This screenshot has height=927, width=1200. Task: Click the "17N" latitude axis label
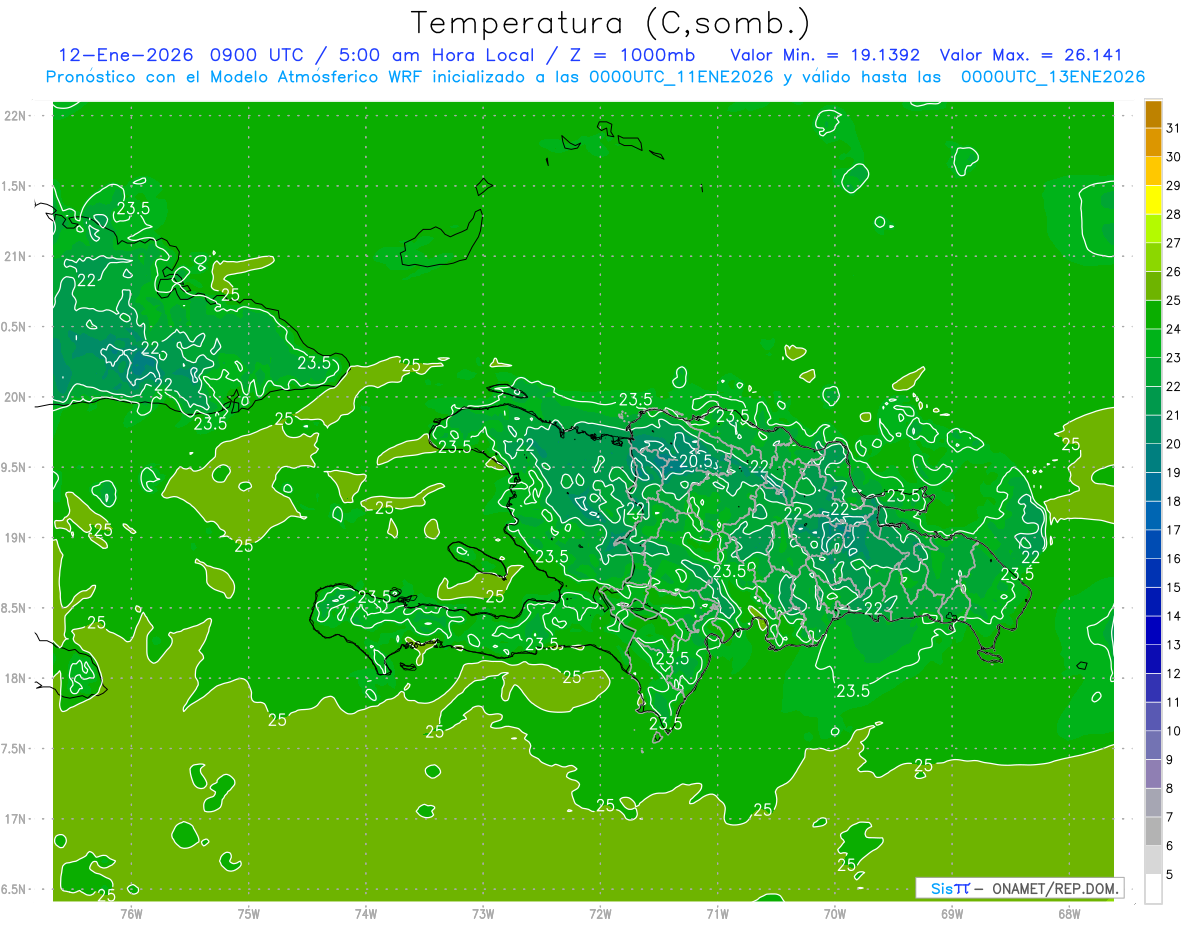point(17,819)
